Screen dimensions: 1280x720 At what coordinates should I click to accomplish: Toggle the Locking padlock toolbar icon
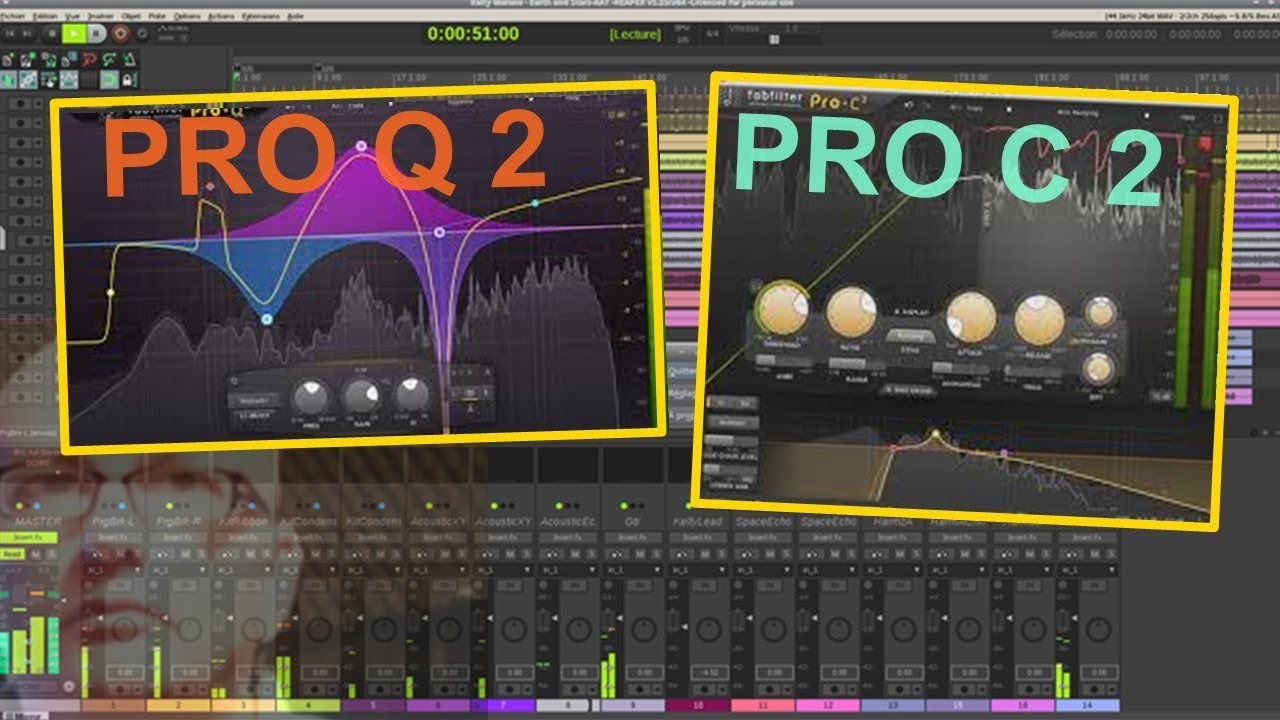[129, 80]
